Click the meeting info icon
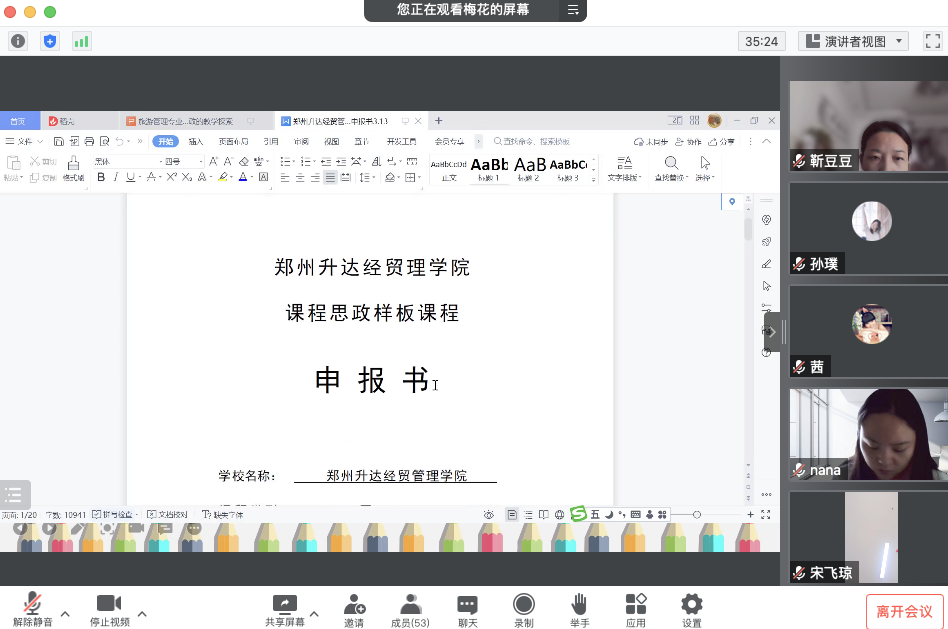The height and width of the screenshot is (629, 948). point(18,41)
